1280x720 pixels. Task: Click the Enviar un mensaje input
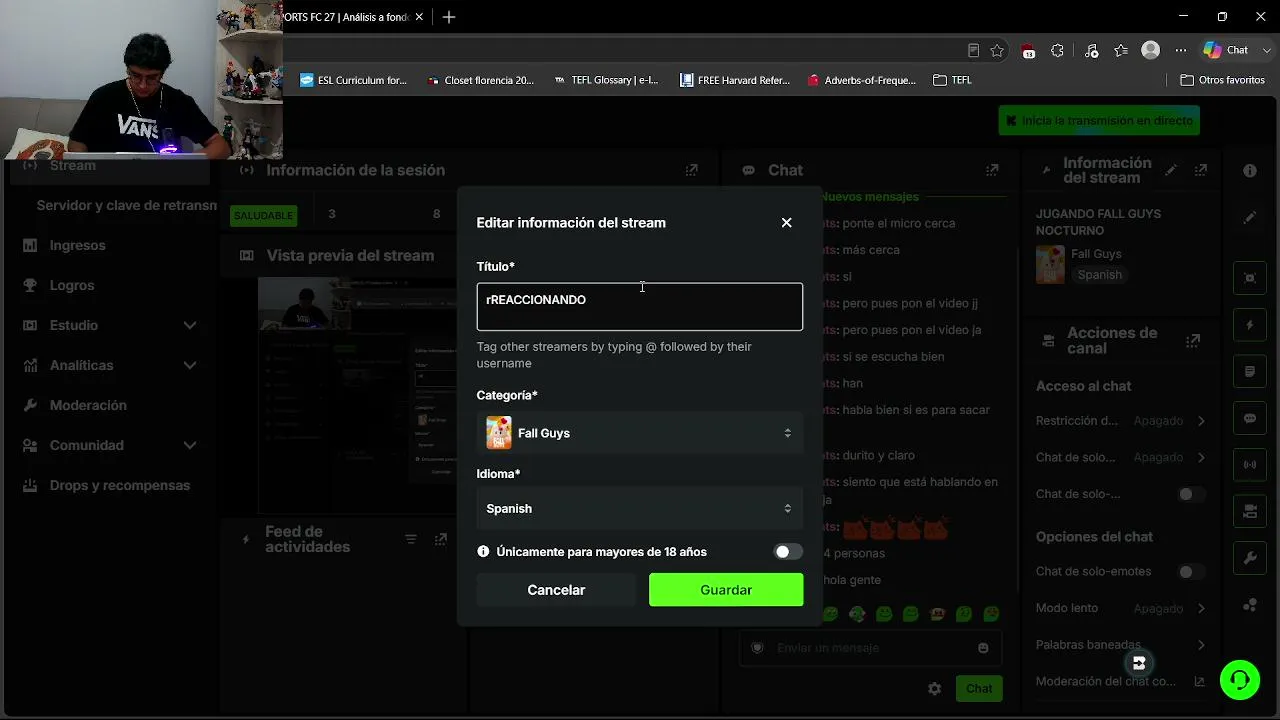pyautogui.click(x=870, y=648)
